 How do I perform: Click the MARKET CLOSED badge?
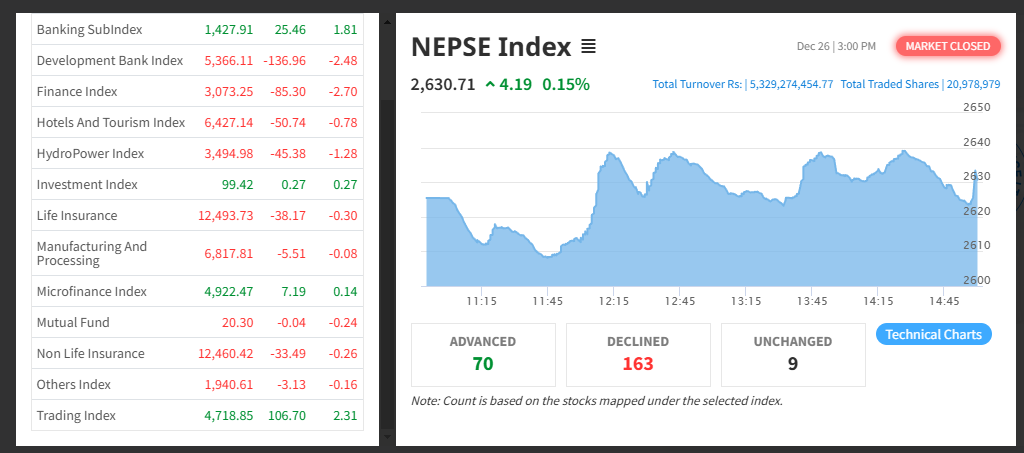pyautogui.click(x=948, y=46)
